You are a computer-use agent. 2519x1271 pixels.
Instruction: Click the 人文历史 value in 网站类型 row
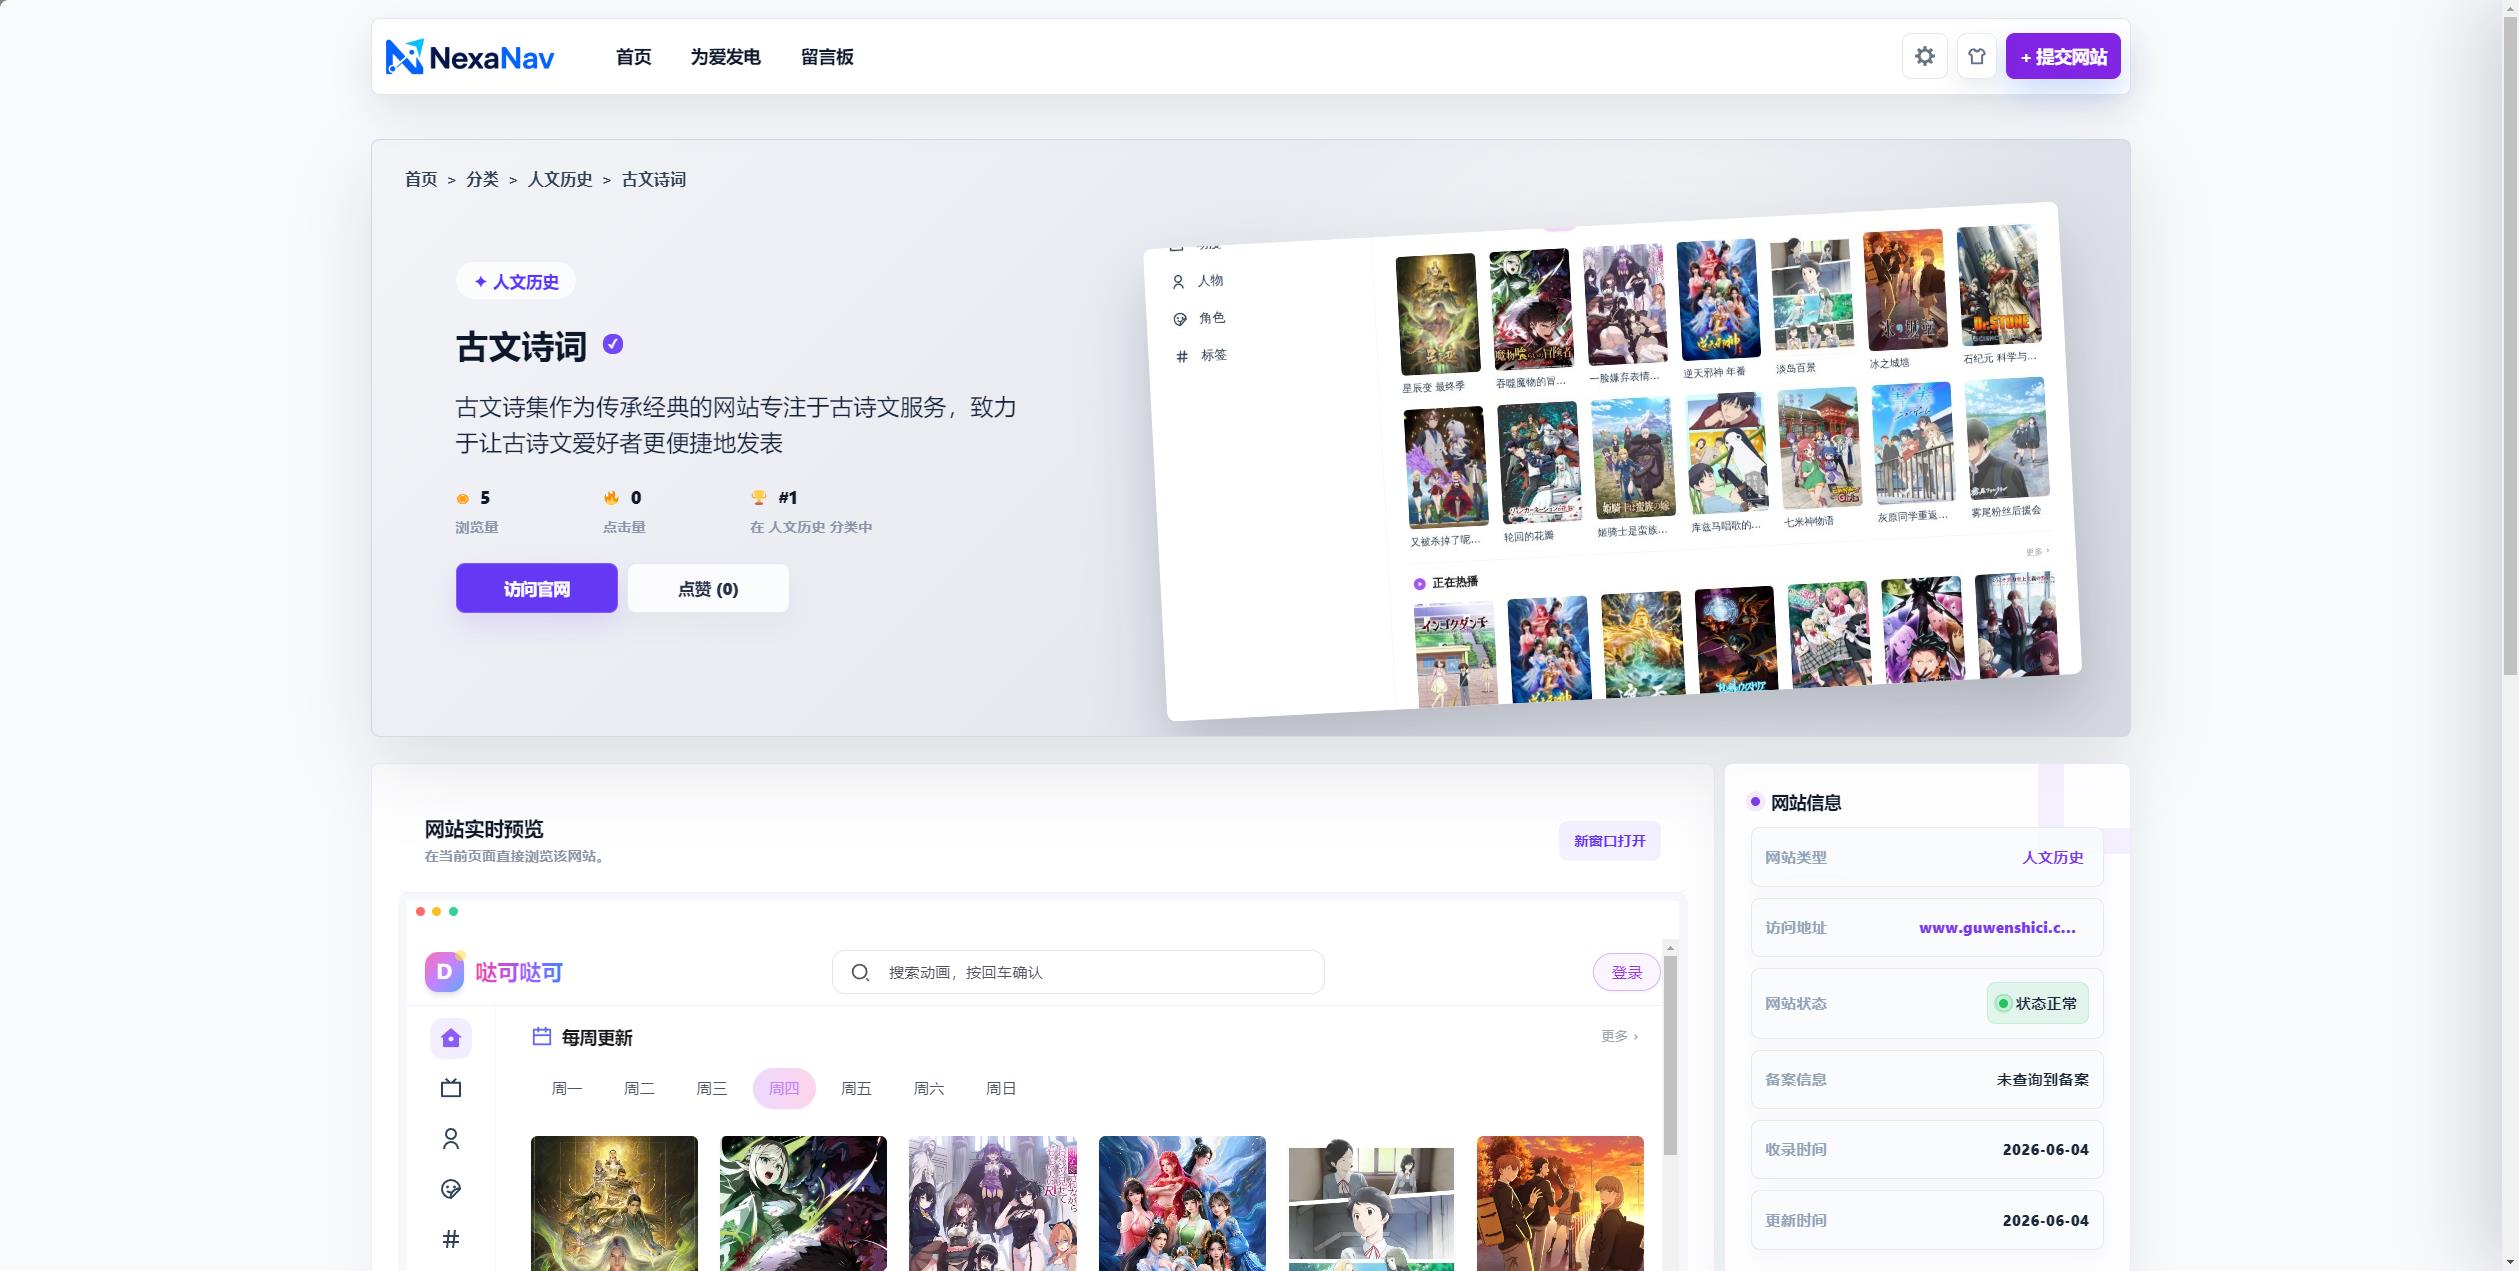click(x=2053, y=857)
